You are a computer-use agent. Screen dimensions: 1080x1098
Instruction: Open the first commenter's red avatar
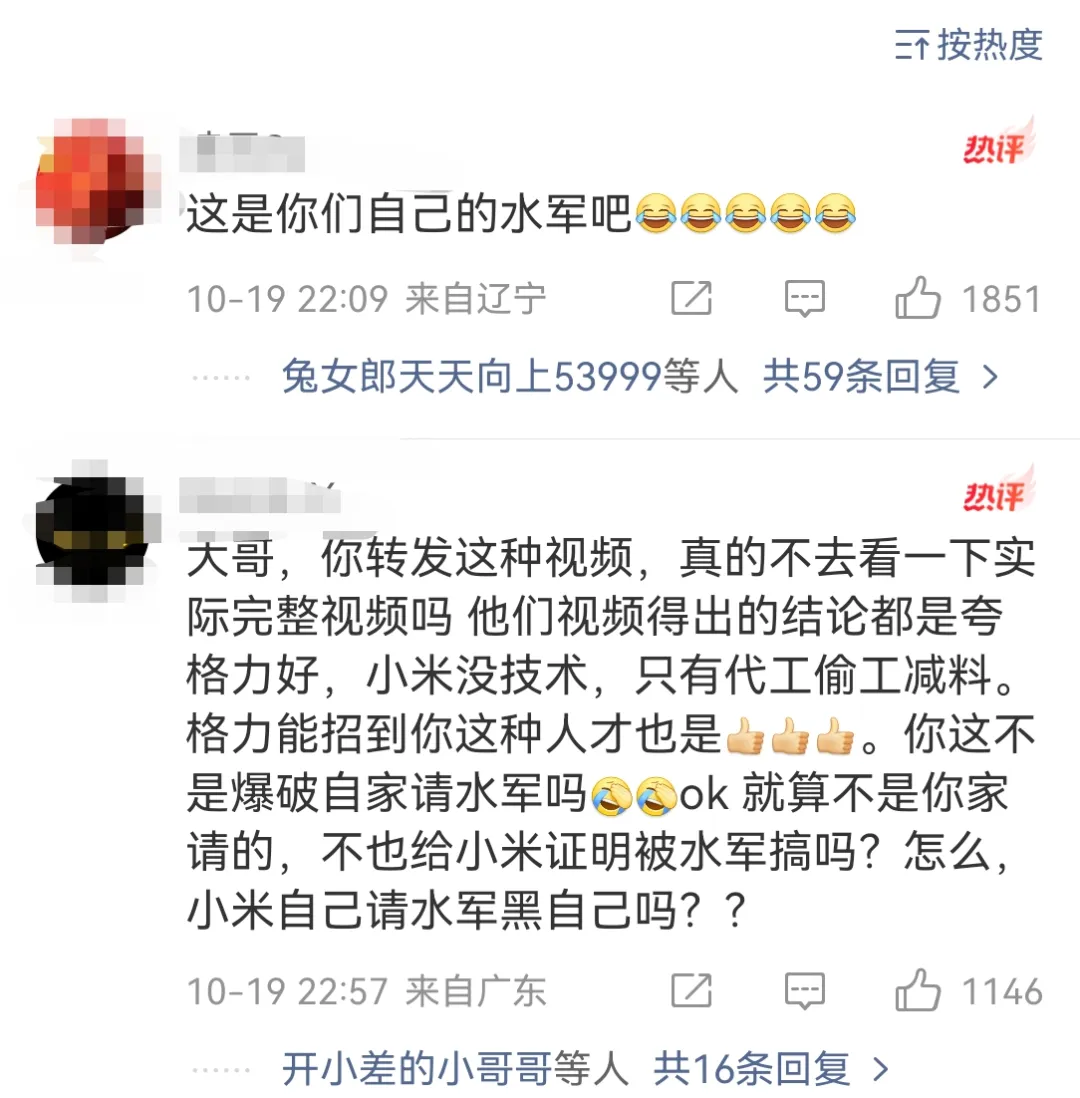coord(91,182)
